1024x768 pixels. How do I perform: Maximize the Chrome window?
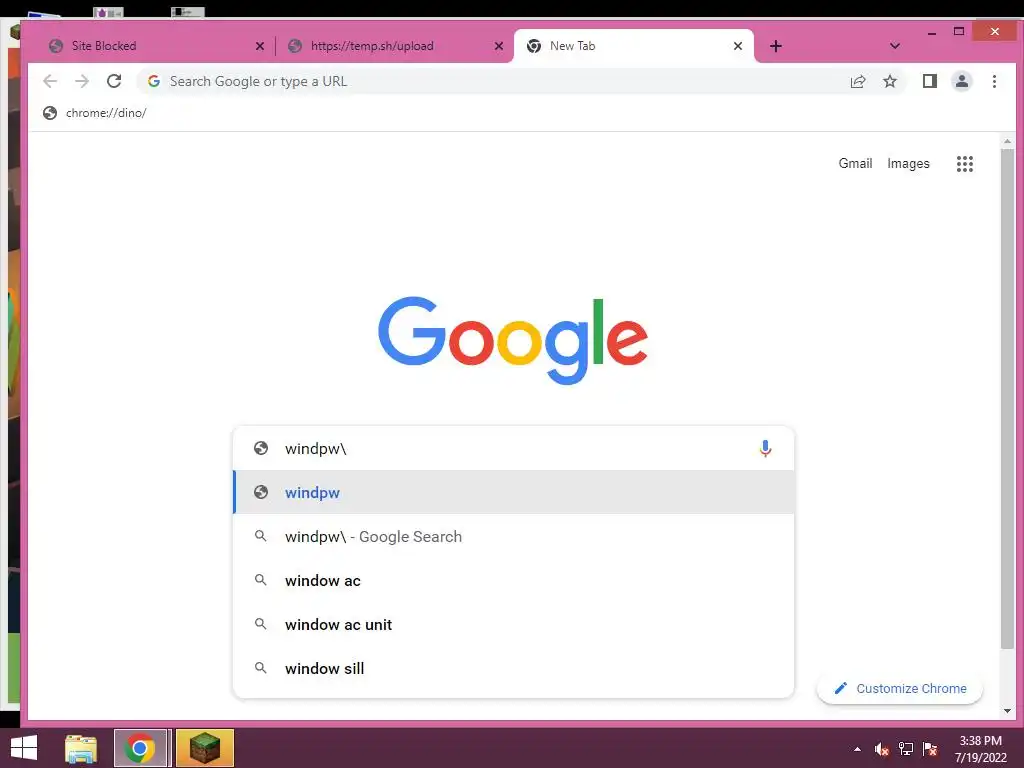pyautogui.click(x=959, y=31)
